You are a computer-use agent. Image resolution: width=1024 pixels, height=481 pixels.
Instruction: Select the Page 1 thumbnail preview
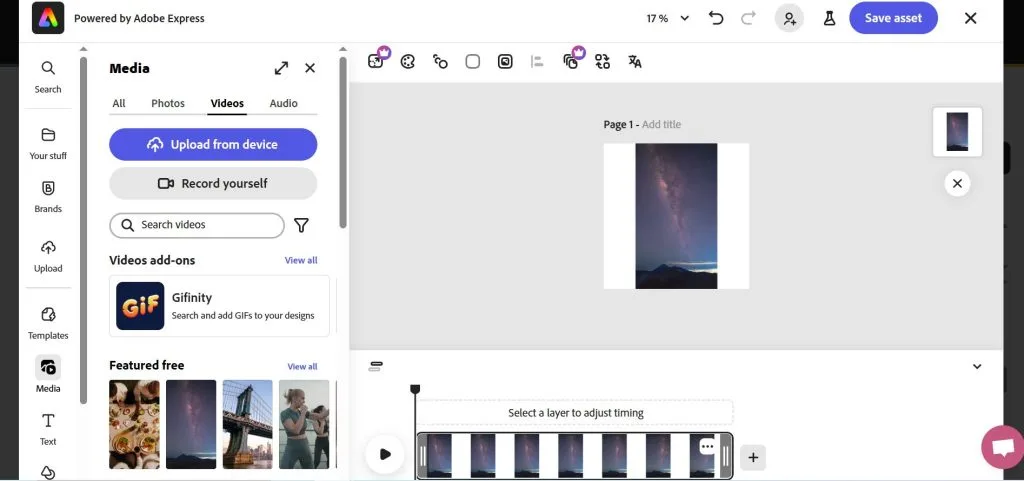tap(957, 132)
